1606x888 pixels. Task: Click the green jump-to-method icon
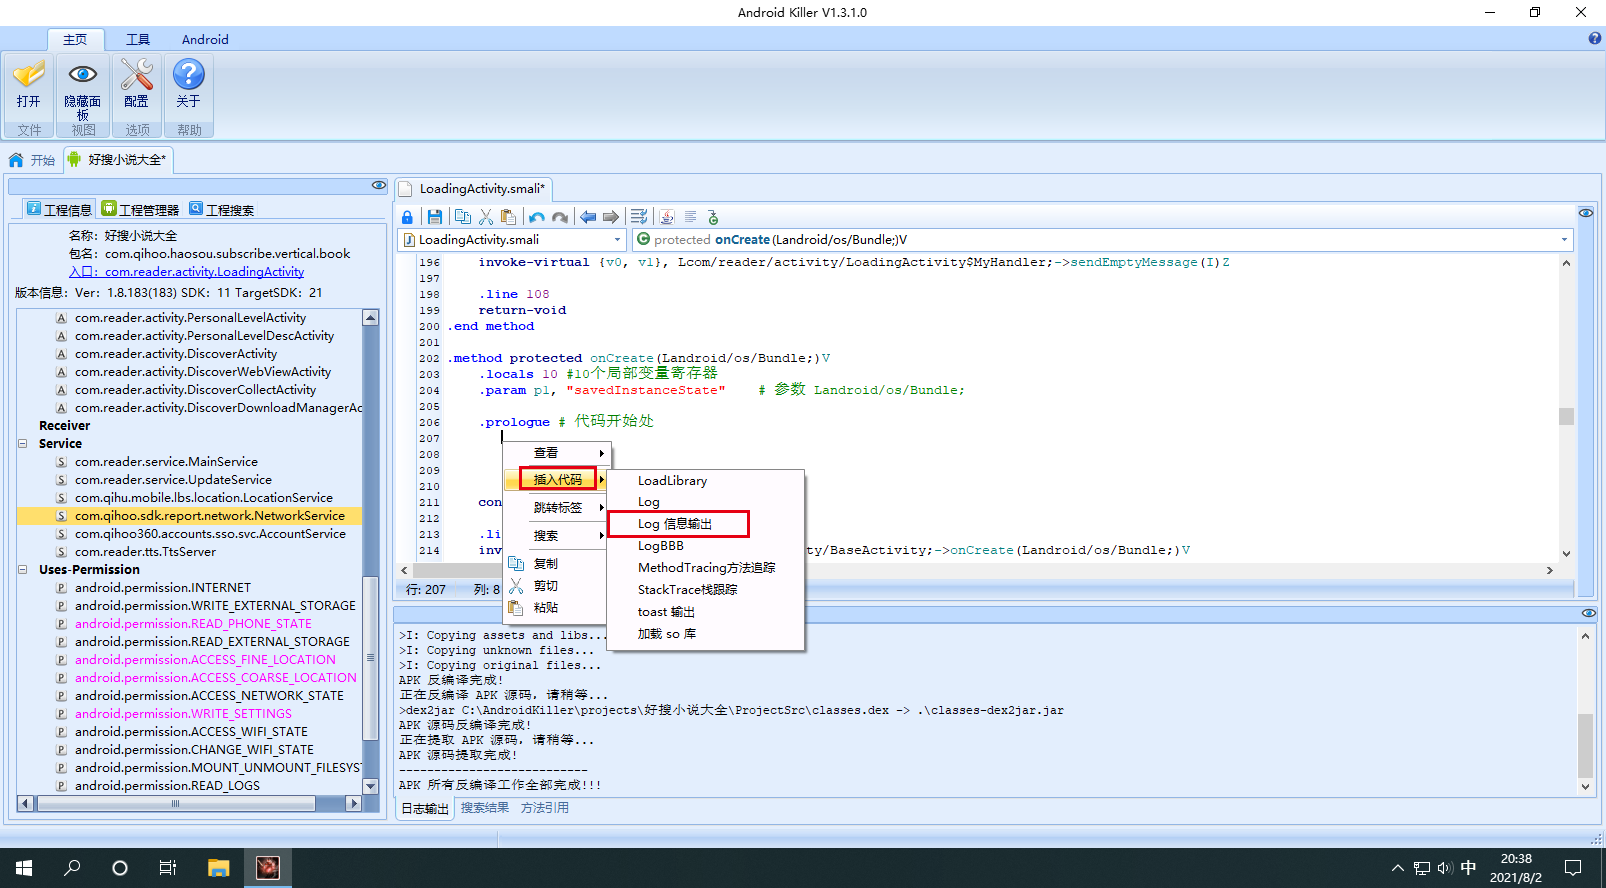(x=713, y=217)
